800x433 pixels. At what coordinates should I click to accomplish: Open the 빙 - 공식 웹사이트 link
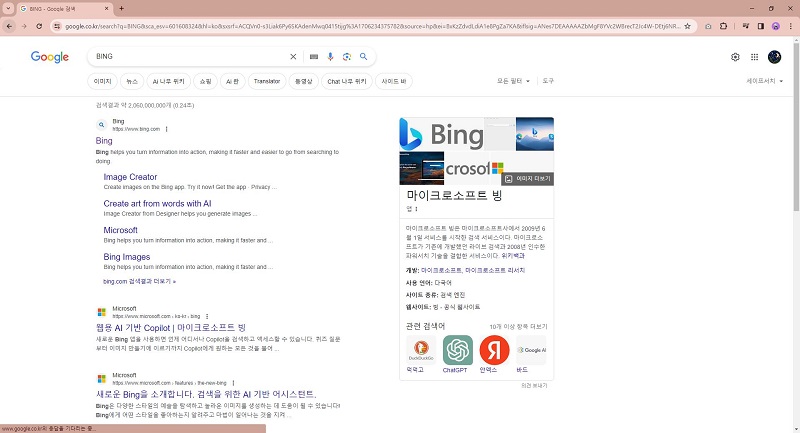click(x=457, y=307)
